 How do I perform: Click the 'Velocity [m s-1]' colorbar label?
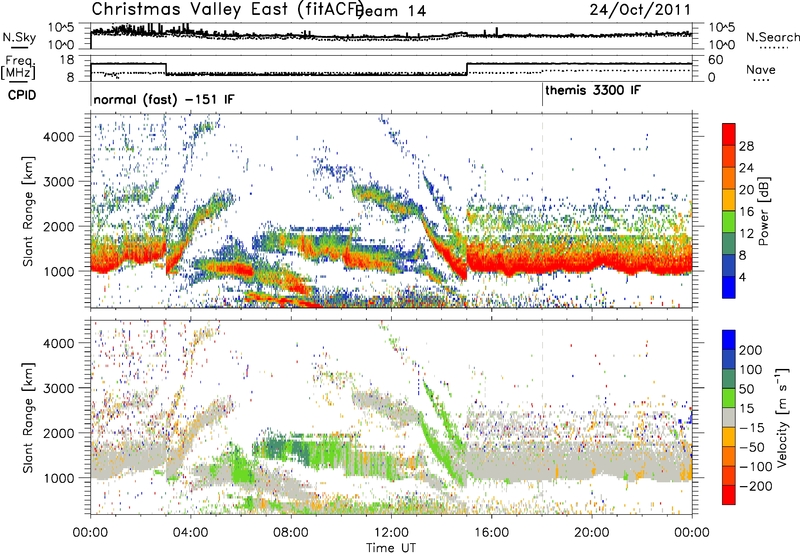click(782, 417)
